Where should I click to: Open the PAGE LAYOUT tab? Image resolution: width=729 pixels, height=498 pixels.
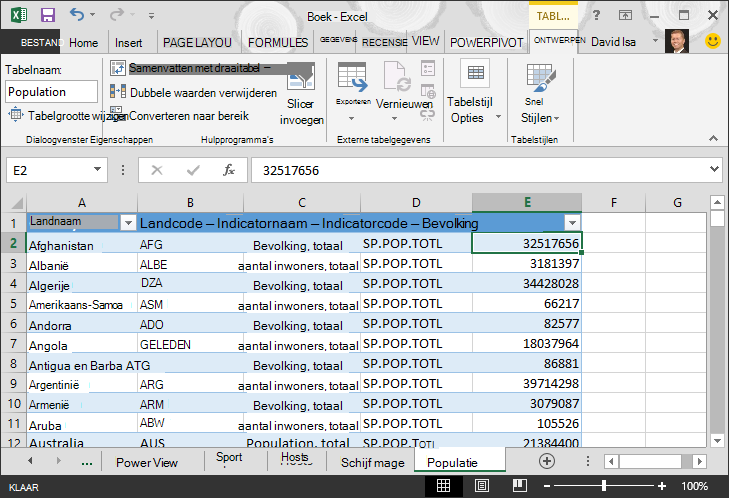coord(197,43)
